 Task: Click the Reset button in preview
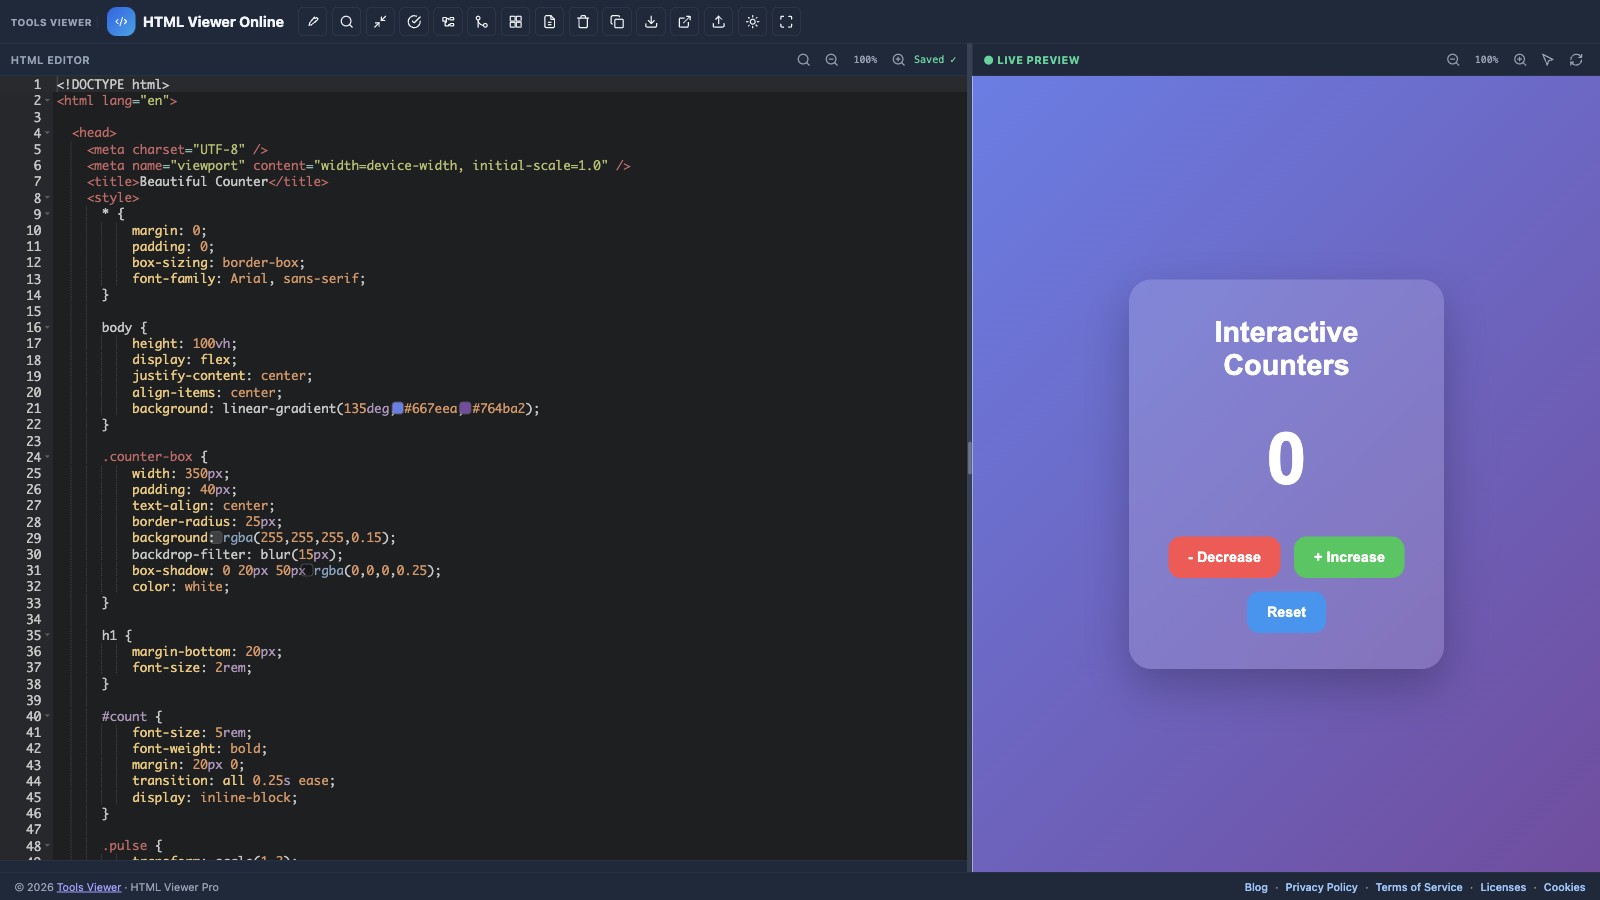click(1286, 612)
